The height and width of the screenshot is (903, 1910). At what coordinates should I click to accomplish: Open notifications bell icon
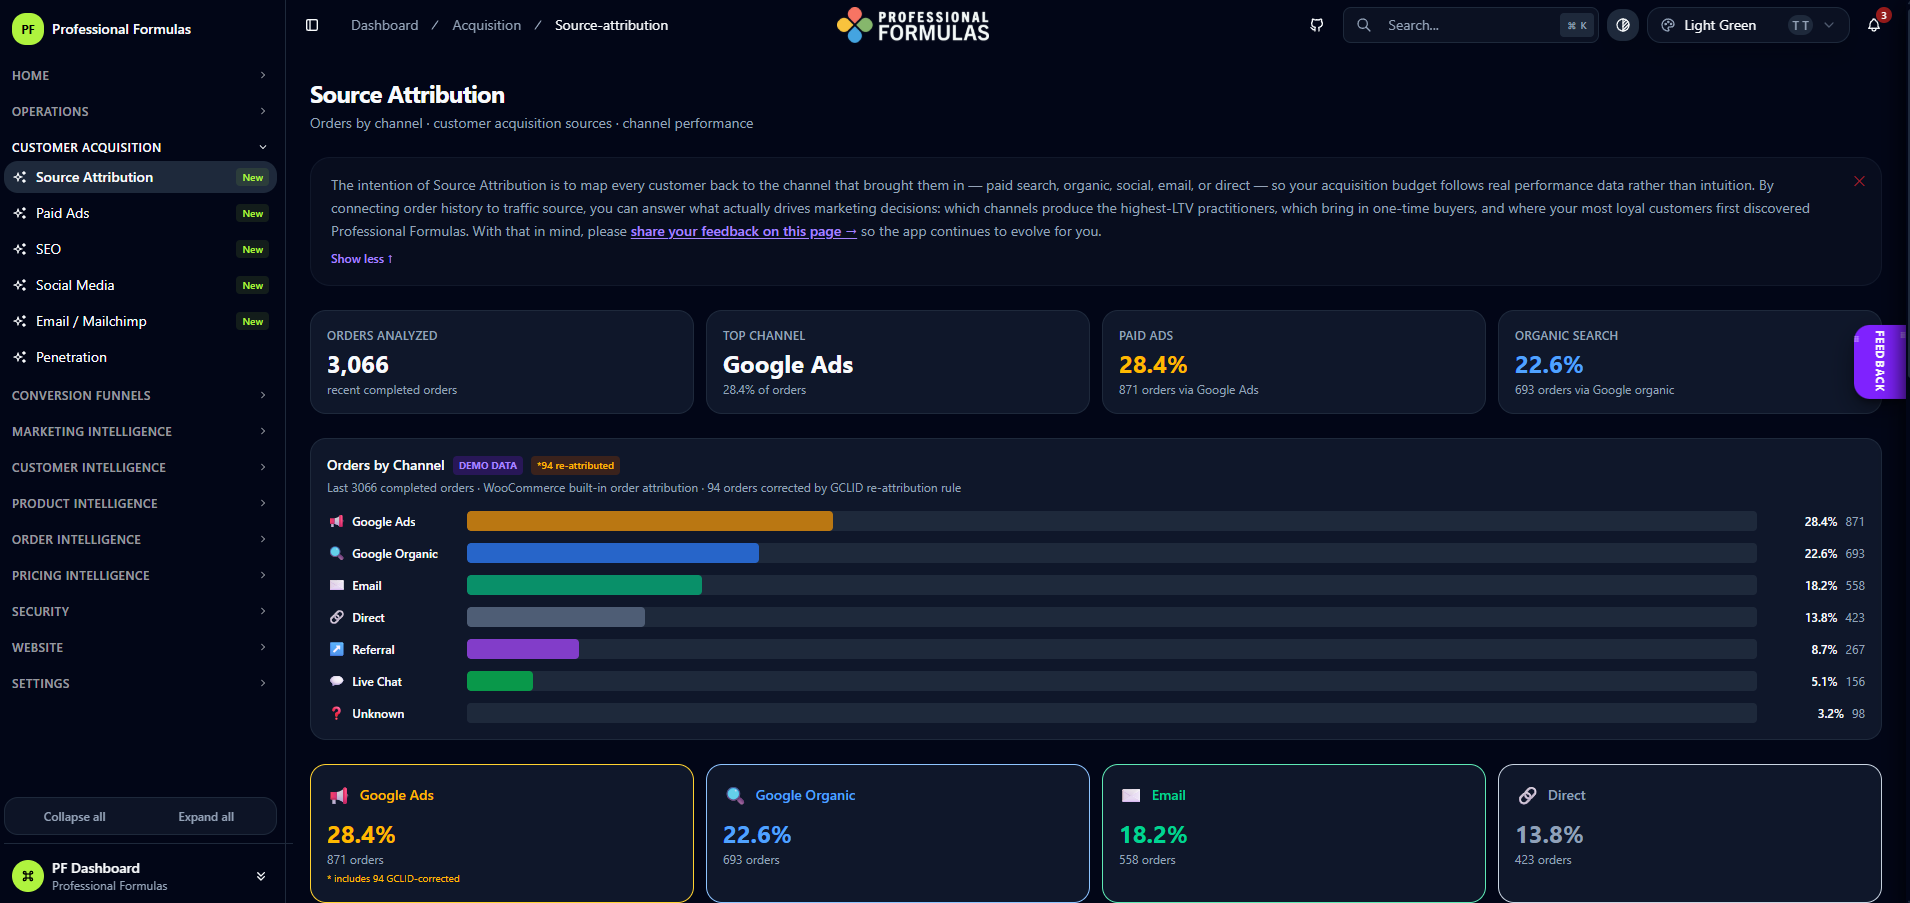click(1874, 25)
